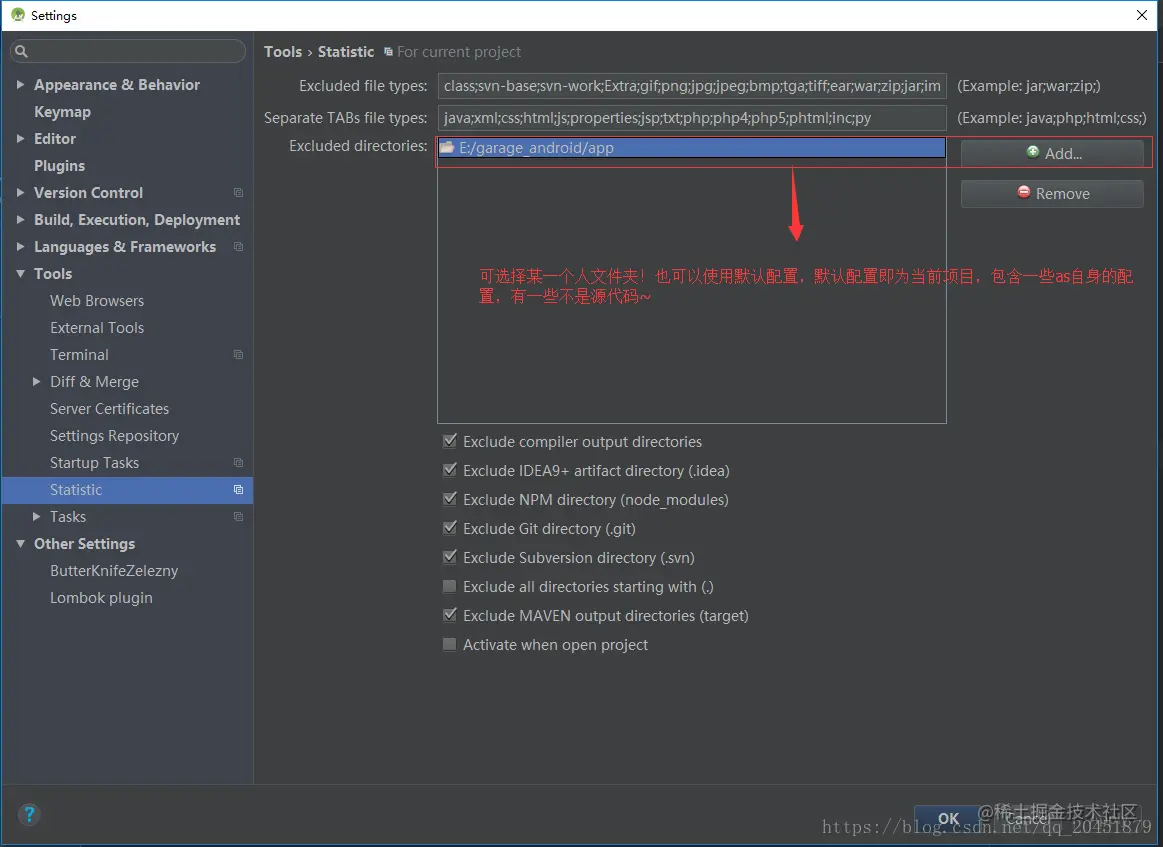This screenshot has height=847, width=1163.
Task: Expand the Editor tree node arrow
Action: pyautogui.click(x=20, y=139)
